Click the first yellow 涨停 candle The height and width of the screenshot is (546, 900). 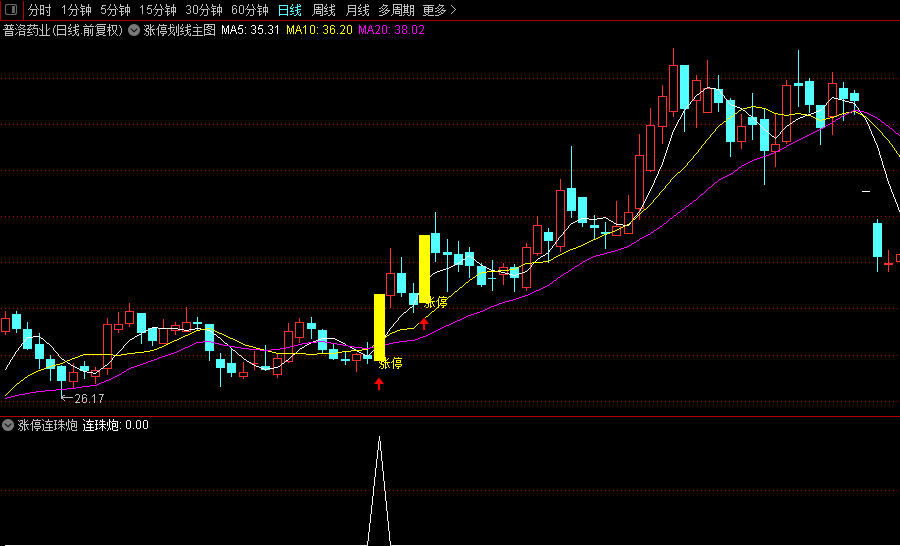[379, 327]
